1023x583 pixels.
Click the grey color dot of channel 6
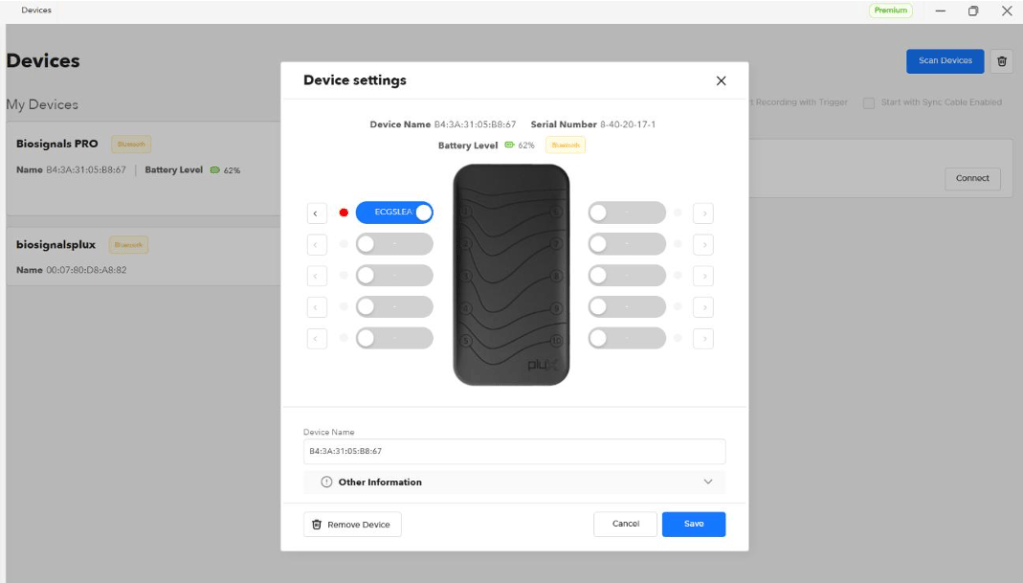(678, 213)
